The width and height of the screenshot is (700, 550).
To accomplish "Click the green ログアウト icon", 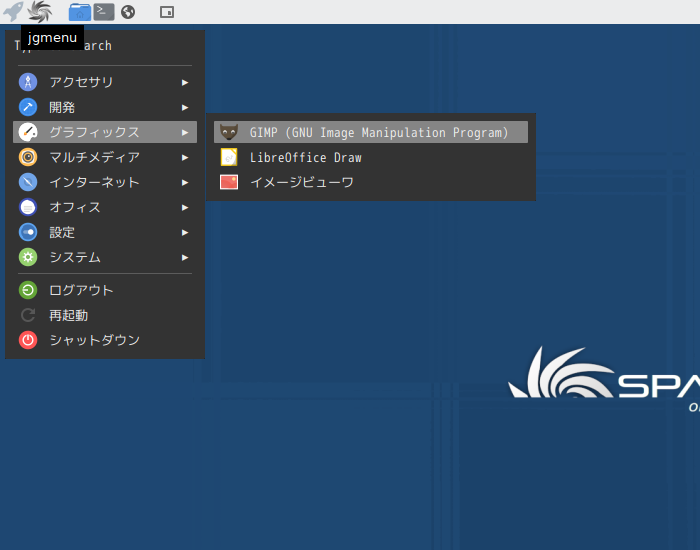I will [x=28, y=290].
